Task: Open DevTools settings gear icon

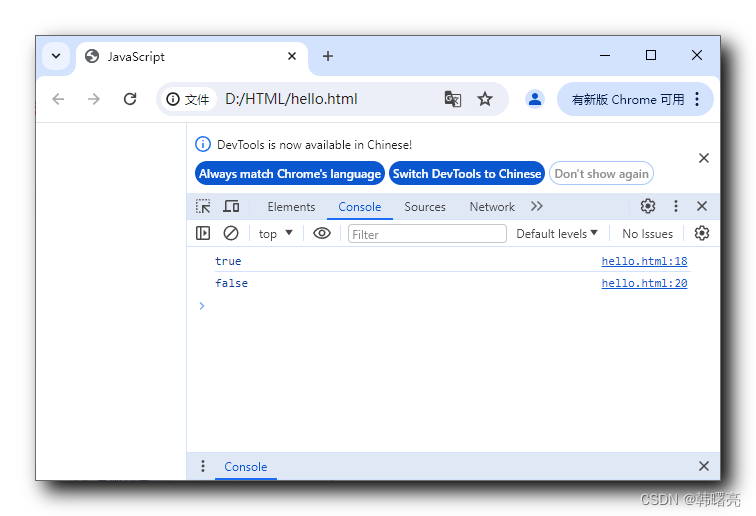Action: click(x=648, y=206)
